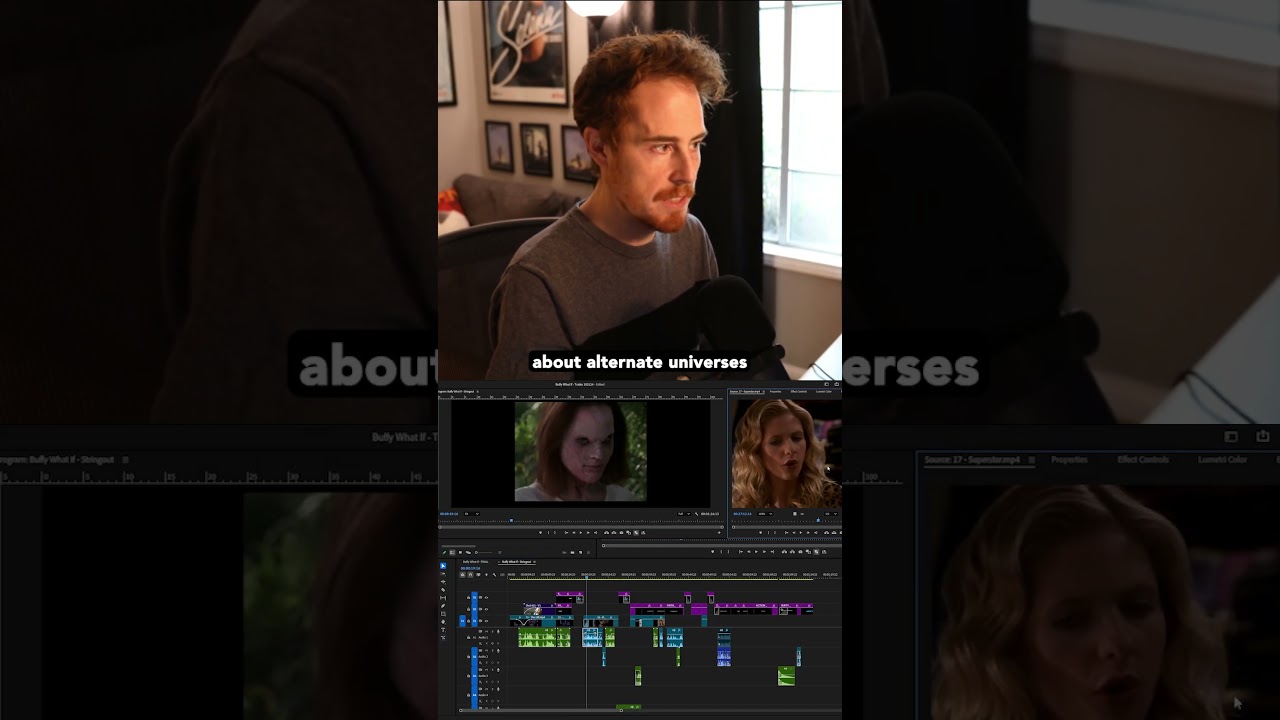The image size is (1280, 720).
Task: Select the Razor tool
Action: click(444, 590)
